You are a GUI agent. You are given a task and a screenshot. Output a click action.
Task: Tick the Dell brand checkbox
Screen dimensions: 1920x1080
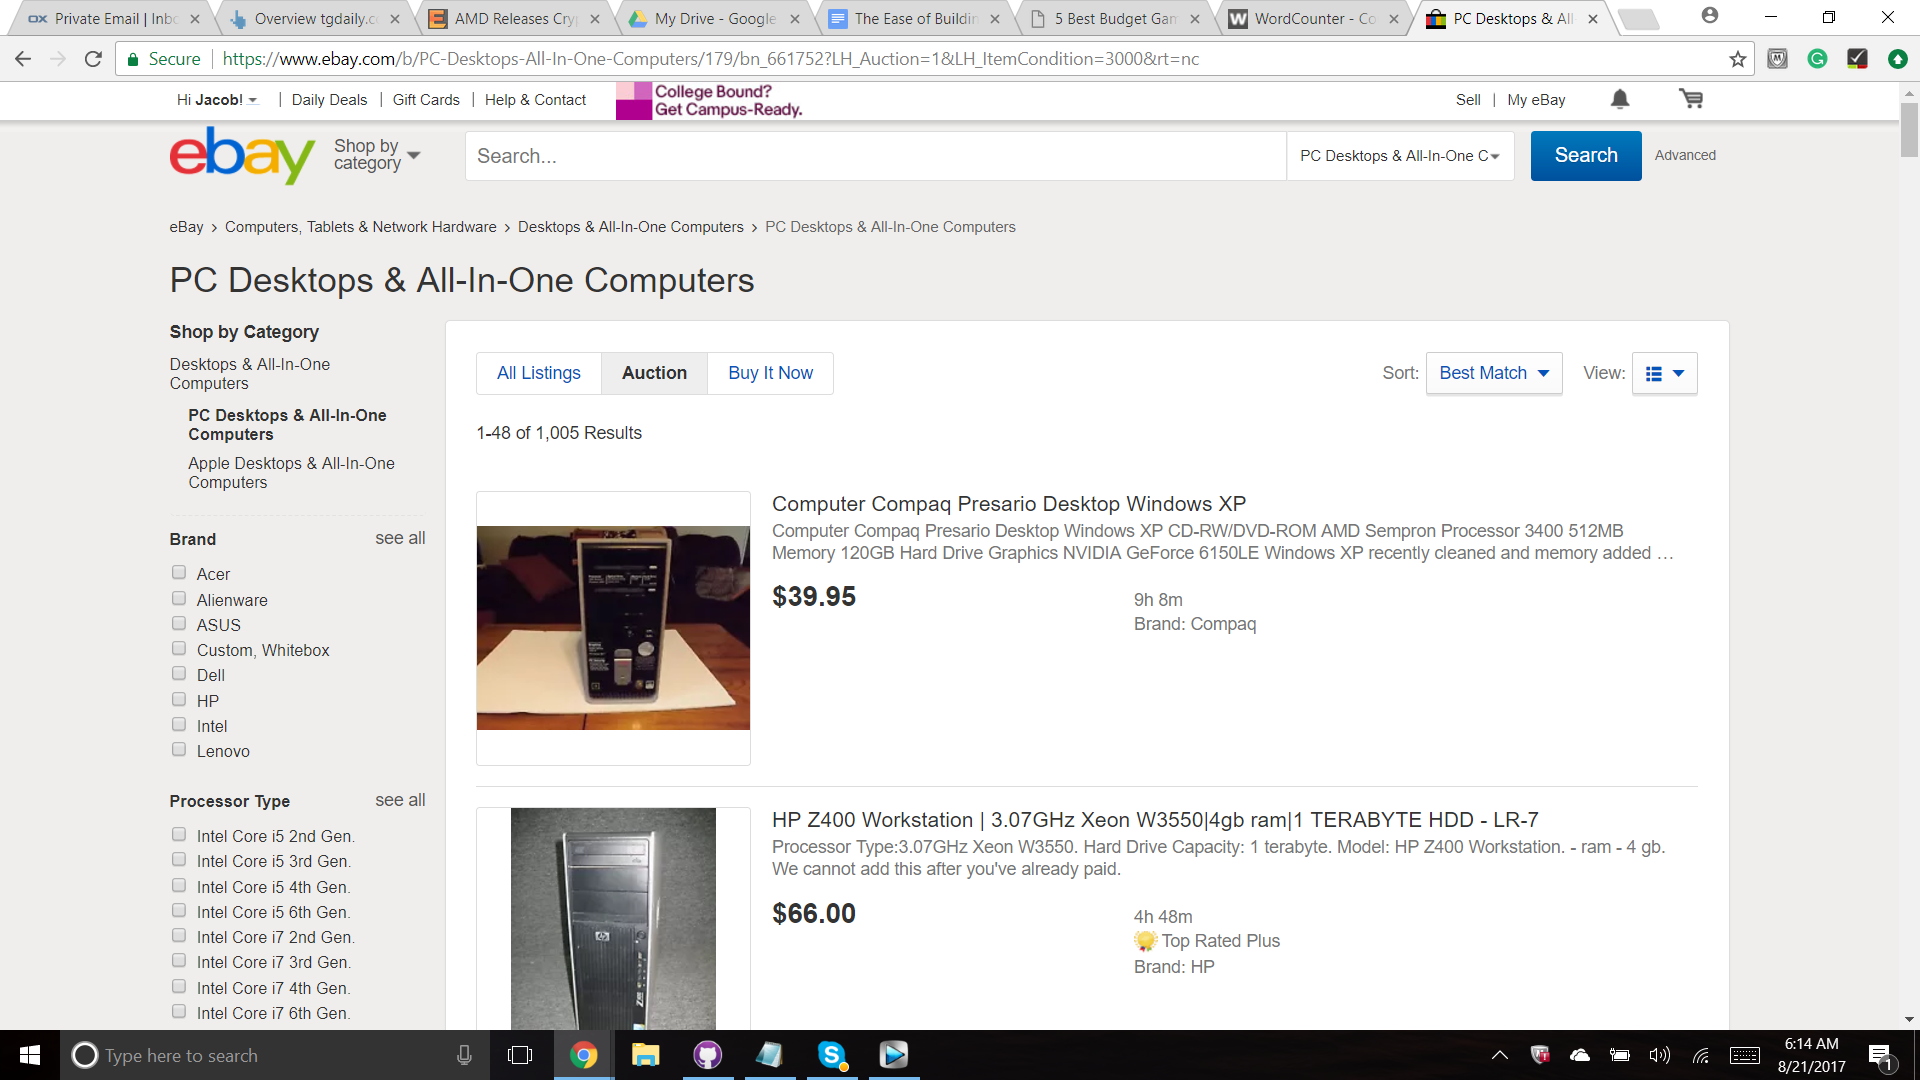click(x=179, y=674)
